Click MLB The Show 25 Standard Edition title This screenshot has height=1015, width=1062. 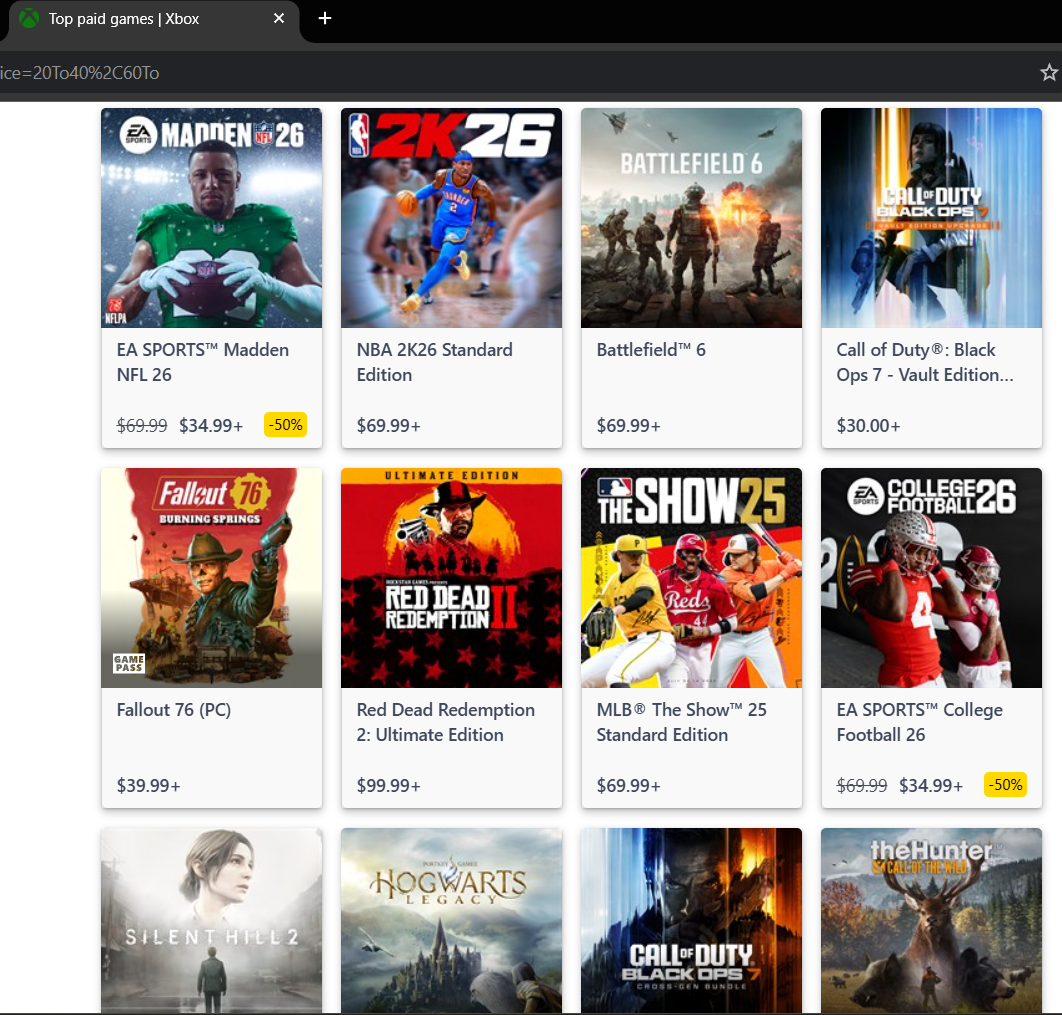point(681,722)
